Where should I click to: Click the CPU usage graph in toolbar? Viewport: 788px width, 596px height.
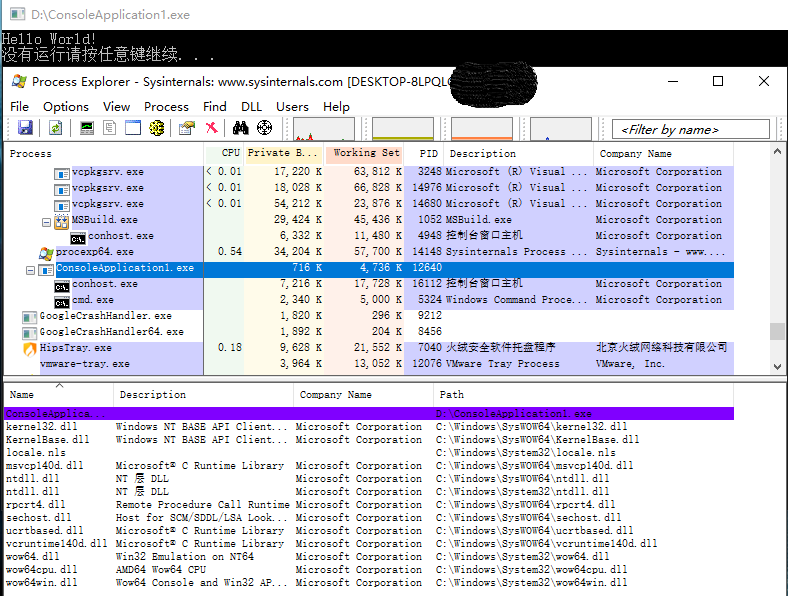point(323,129)
